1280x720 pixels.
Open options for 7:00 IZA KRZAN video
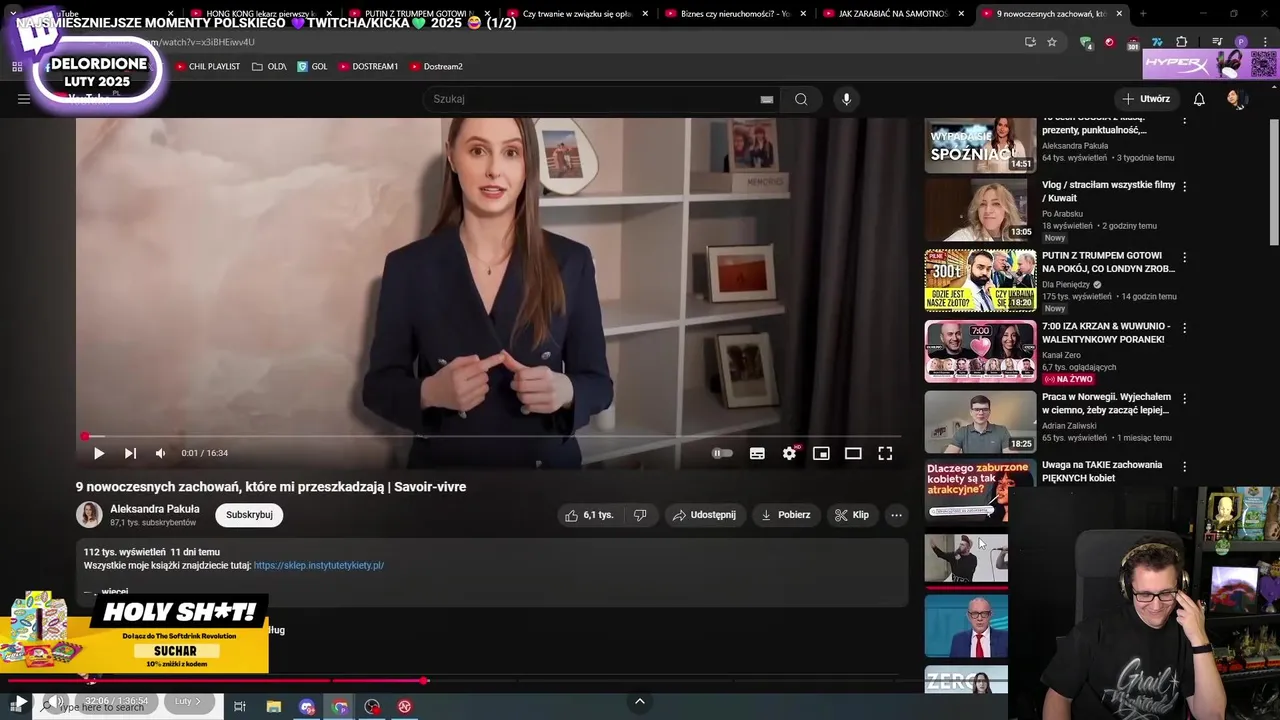point(1185,328)
